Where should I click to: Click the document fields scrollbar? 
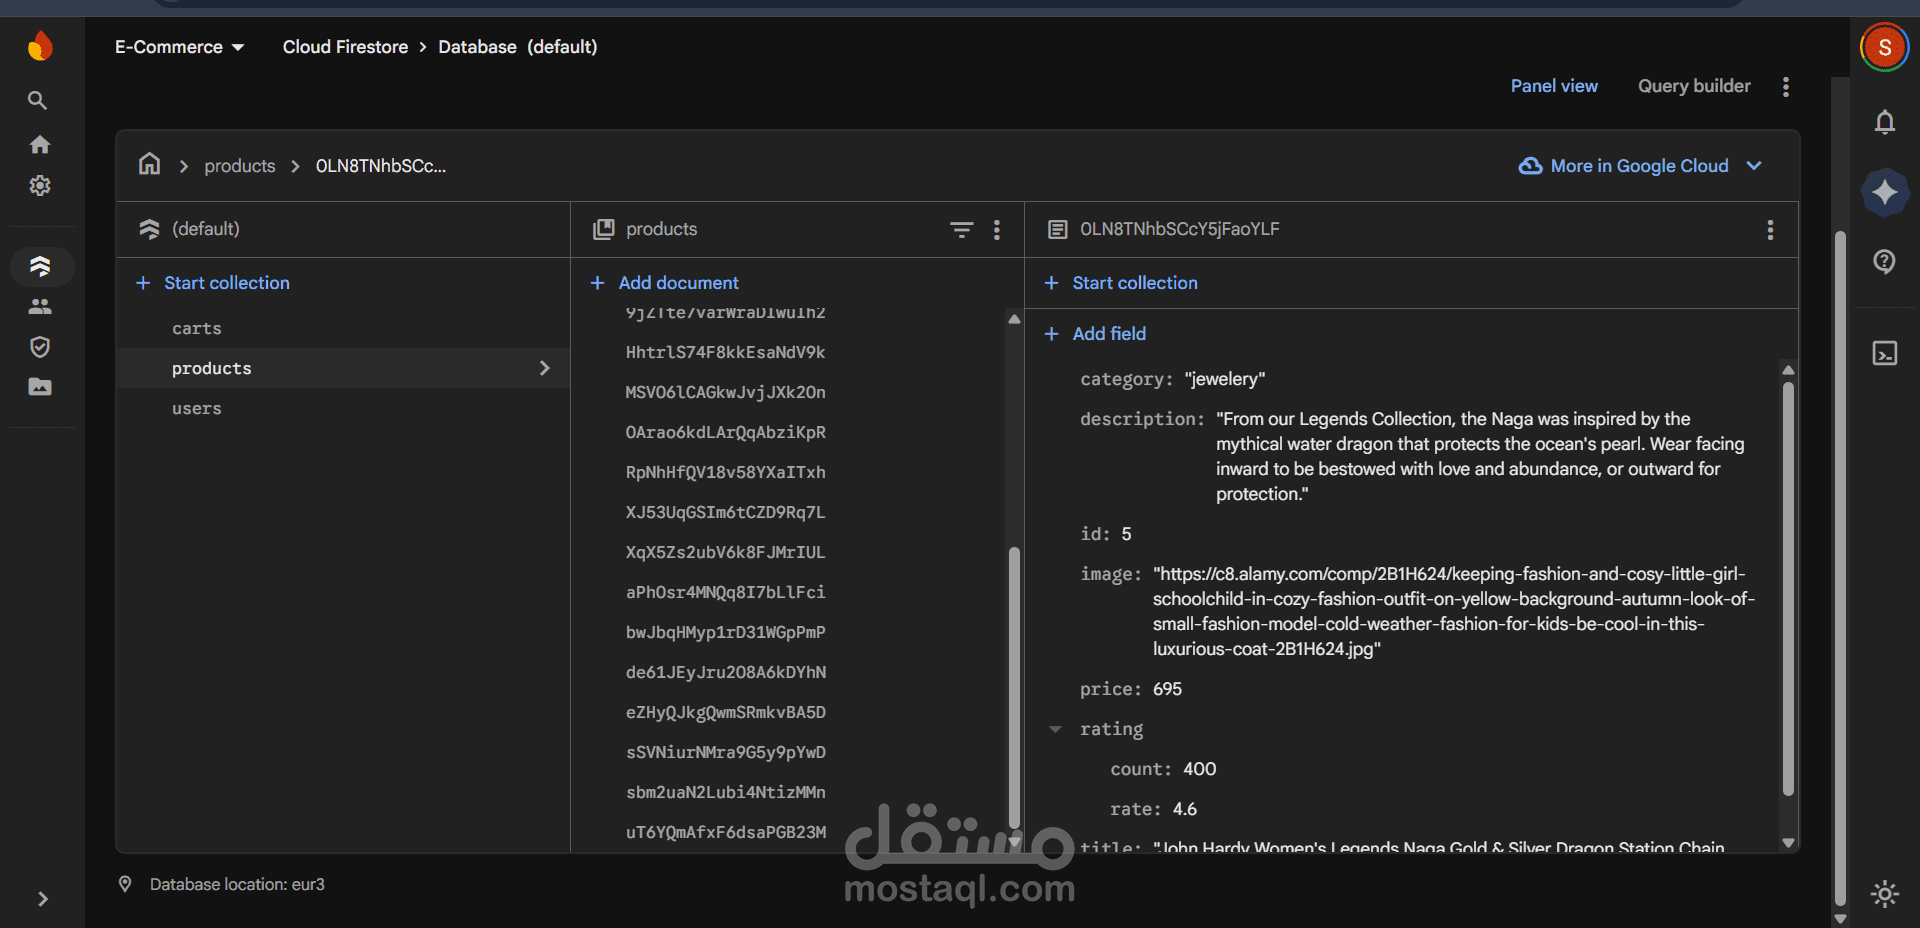coord(1788,588)
